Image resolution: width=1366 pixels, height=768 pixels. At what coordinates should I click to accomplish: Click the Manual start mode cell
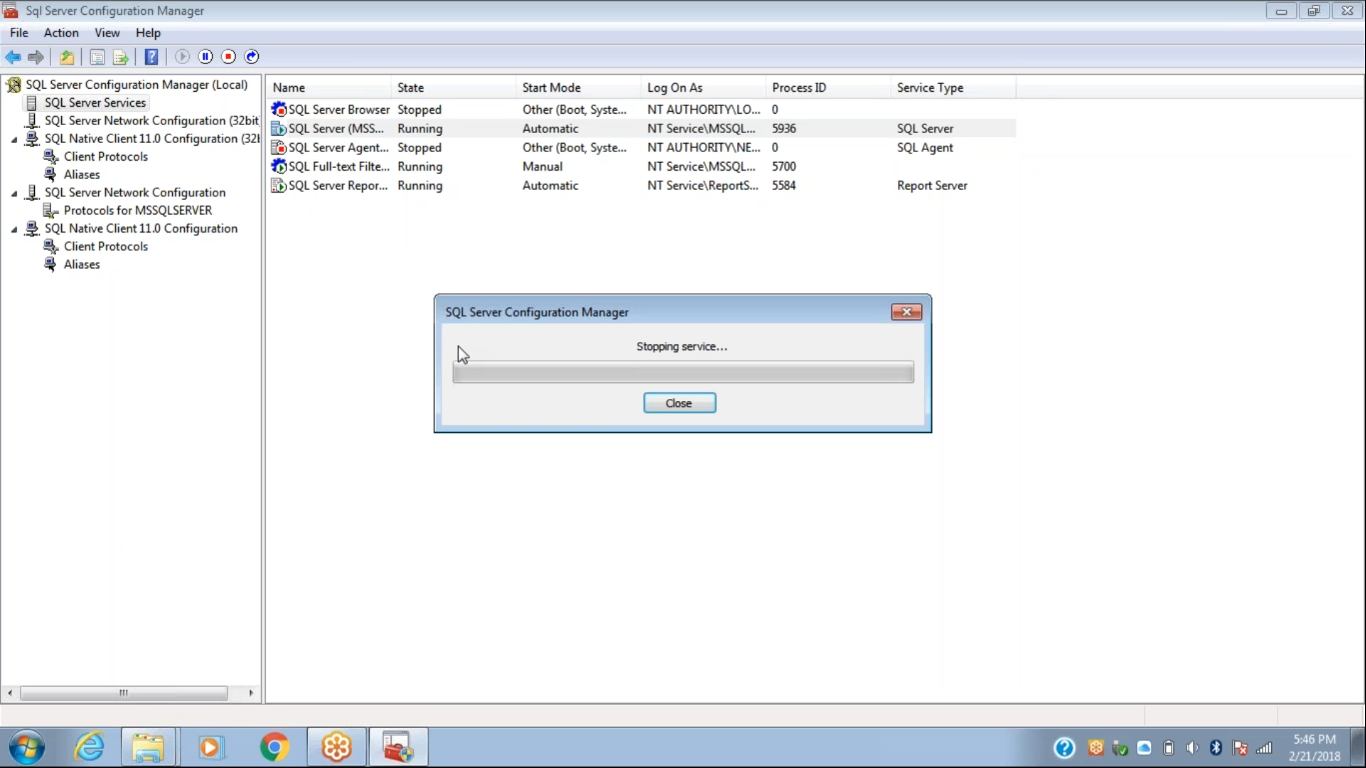pos(542,167)
